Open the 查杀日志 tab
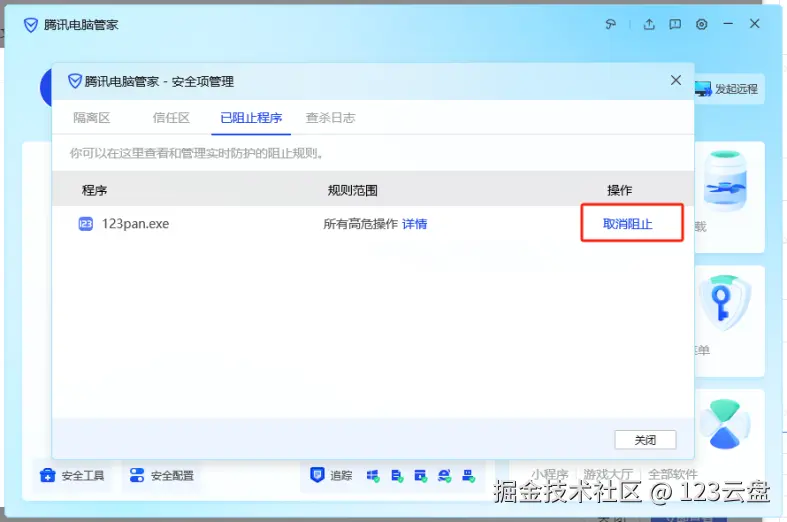 coord(330,118)
